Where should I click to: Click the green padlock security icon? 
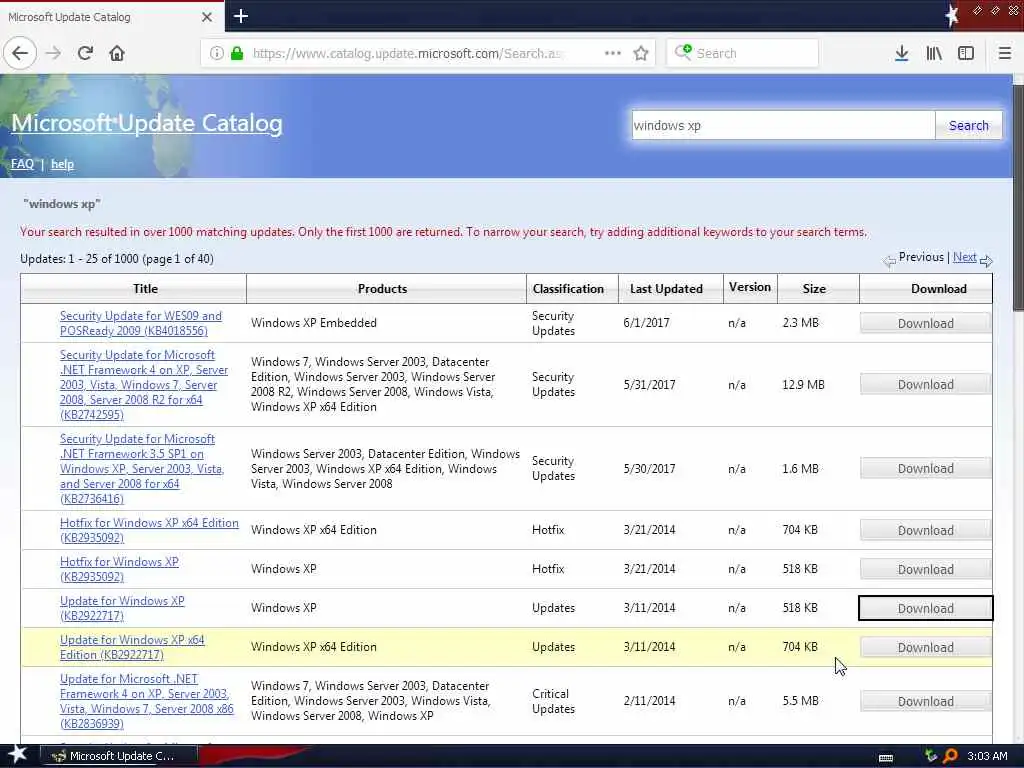237,53
